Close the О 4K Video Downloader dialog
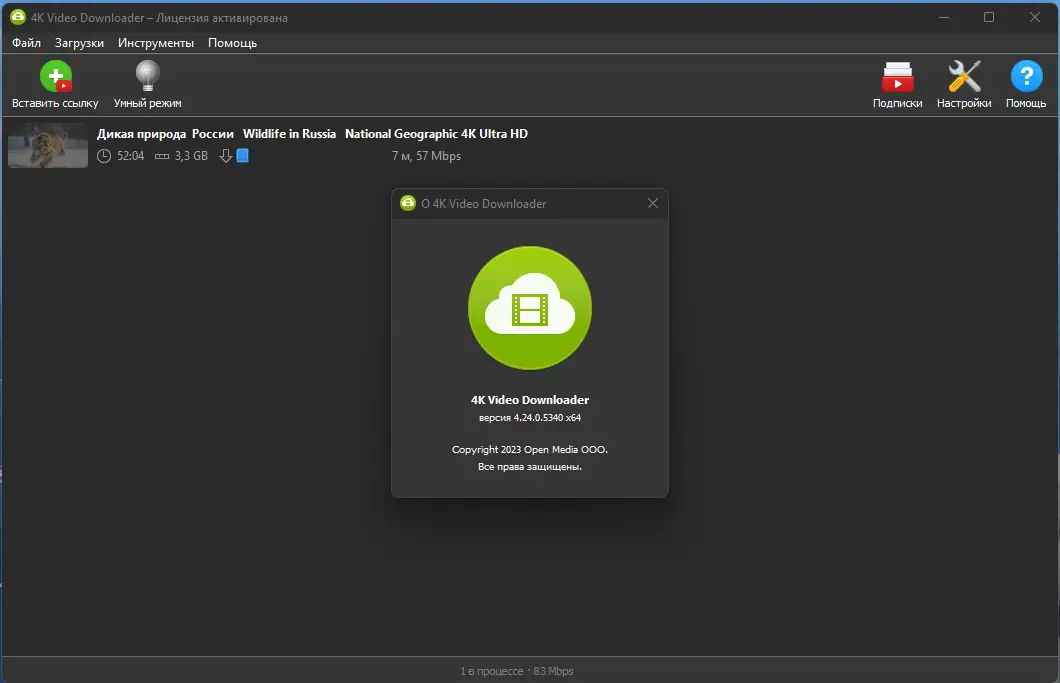Image resolution: width=1060 pixels, height=683 pixels. pos(653,203)
